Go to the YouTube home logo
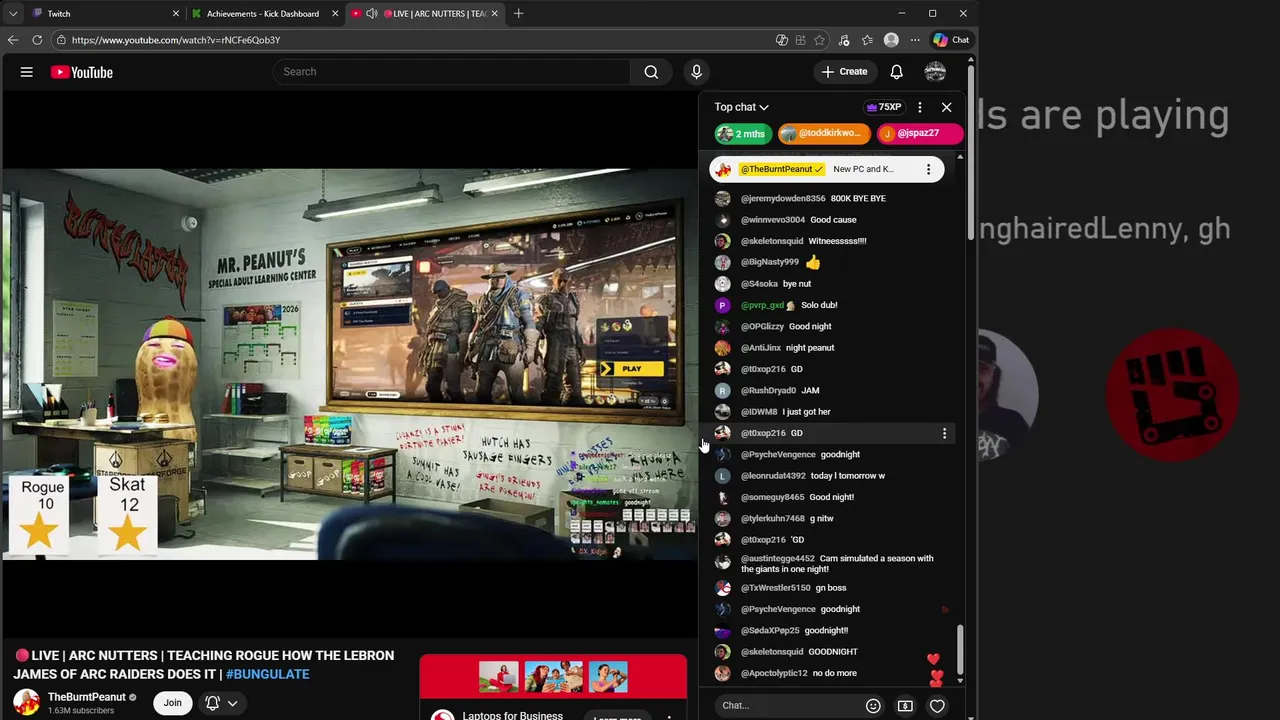This screenshot has height=720, width=1280. 81,72
